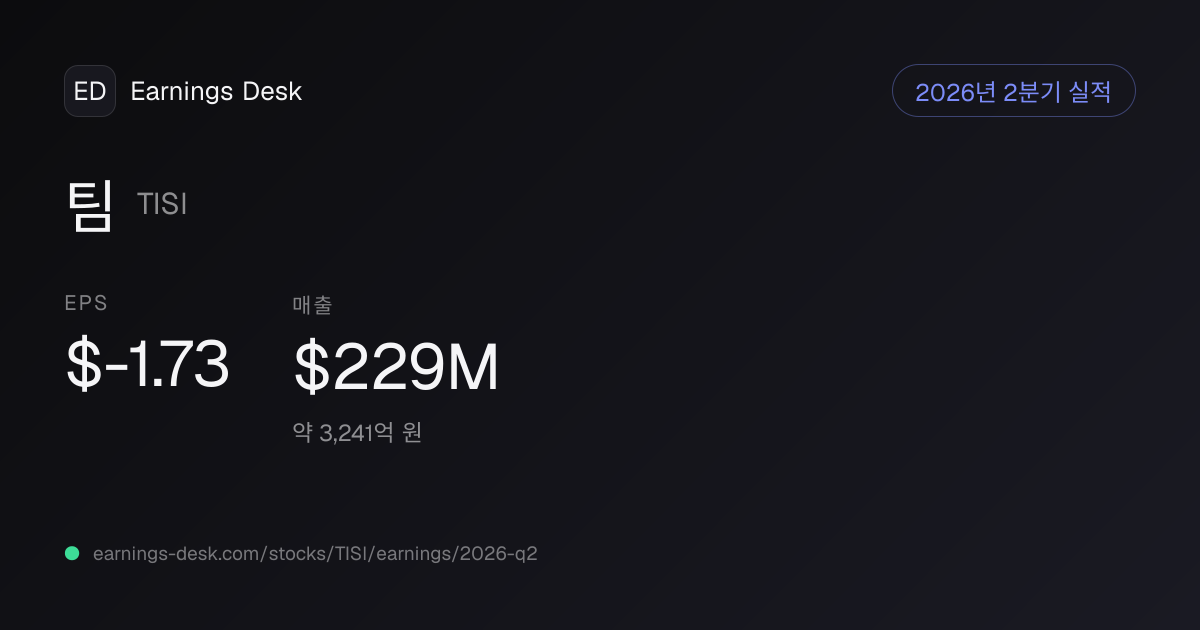Screen dimensions: 1200x630
Task: Open the earnings-desk.com URL link
Action: [315, 553]
